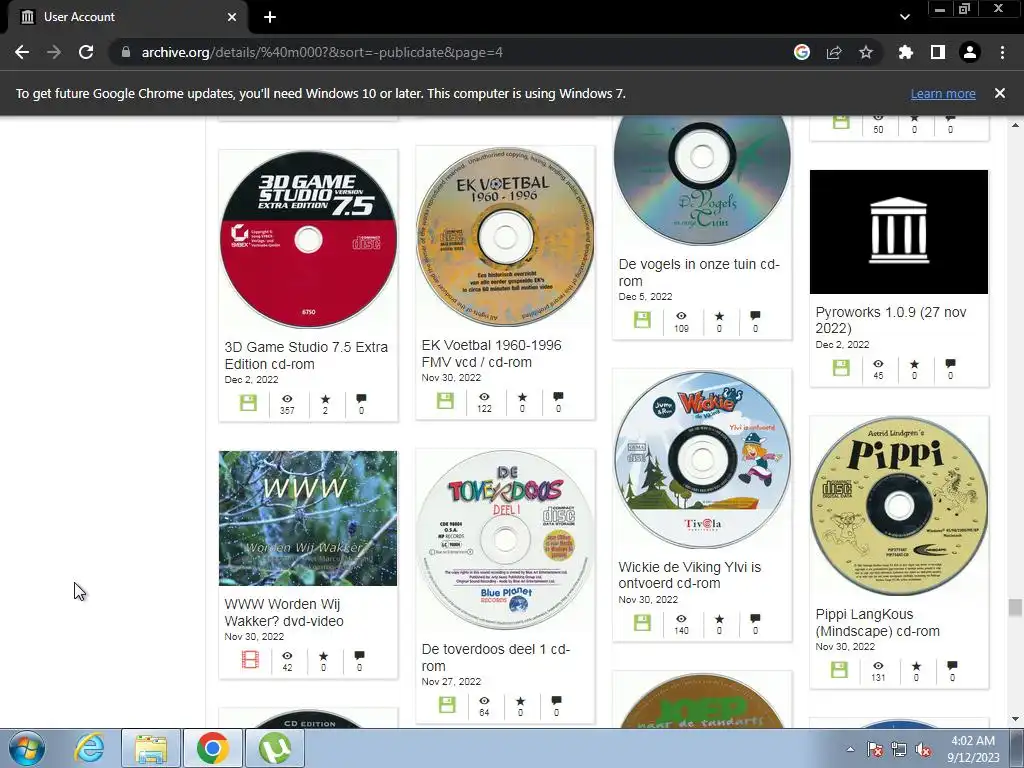
Task: Click software icon under 3D Game Studio
Action: 248,403
